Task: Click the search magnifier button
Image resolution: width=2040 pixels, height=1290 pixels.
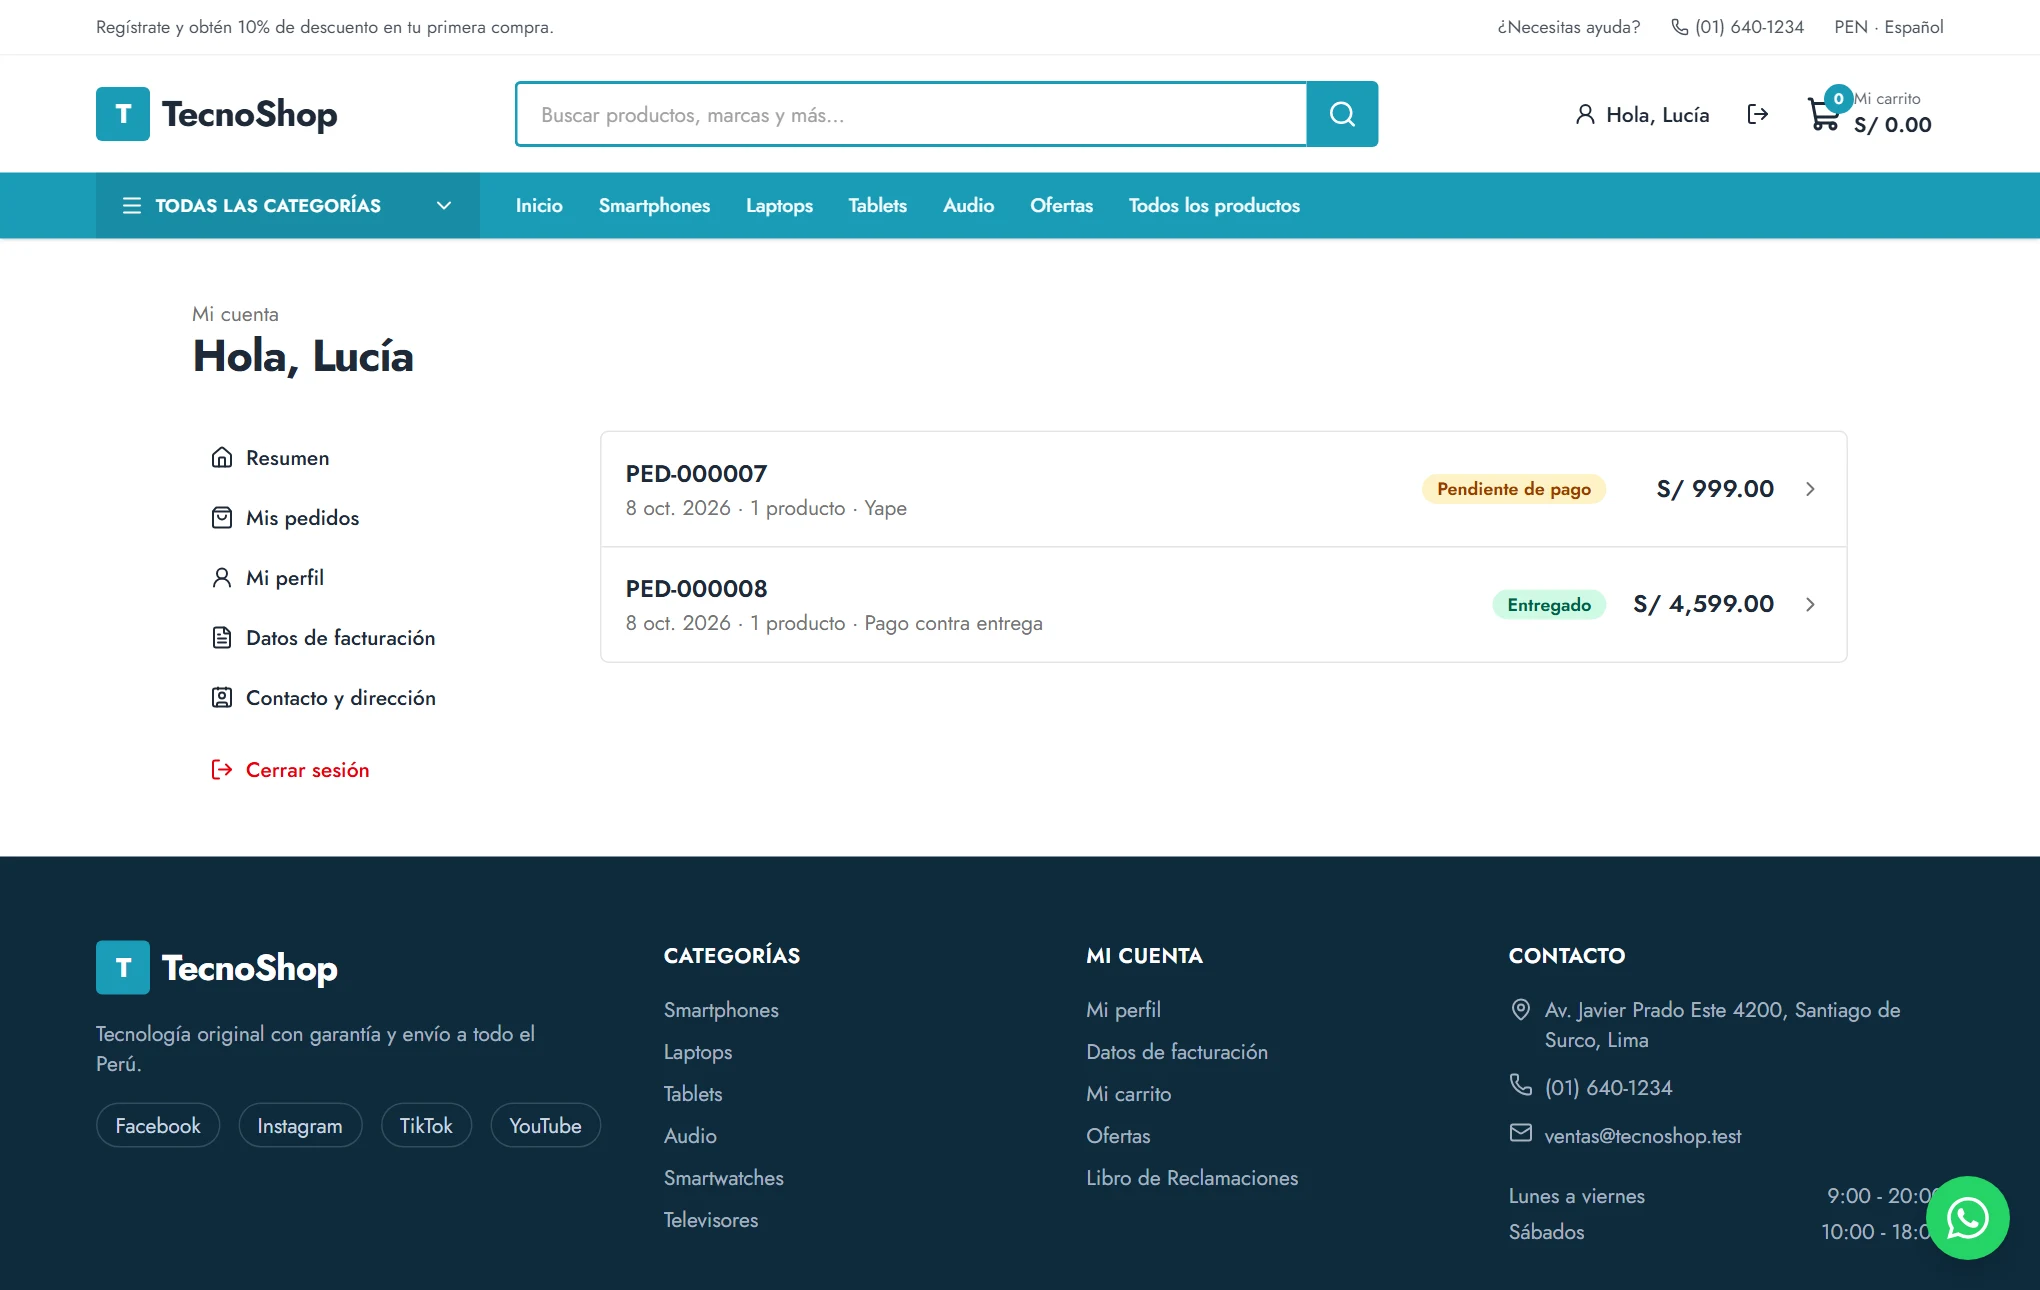Action: tap(1342, 114)
